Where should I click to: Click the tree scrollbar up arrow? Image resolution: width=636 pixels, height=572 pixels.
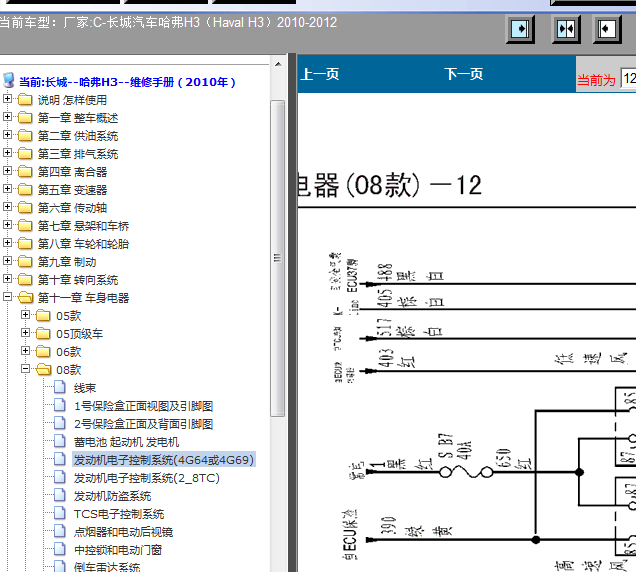278,64
